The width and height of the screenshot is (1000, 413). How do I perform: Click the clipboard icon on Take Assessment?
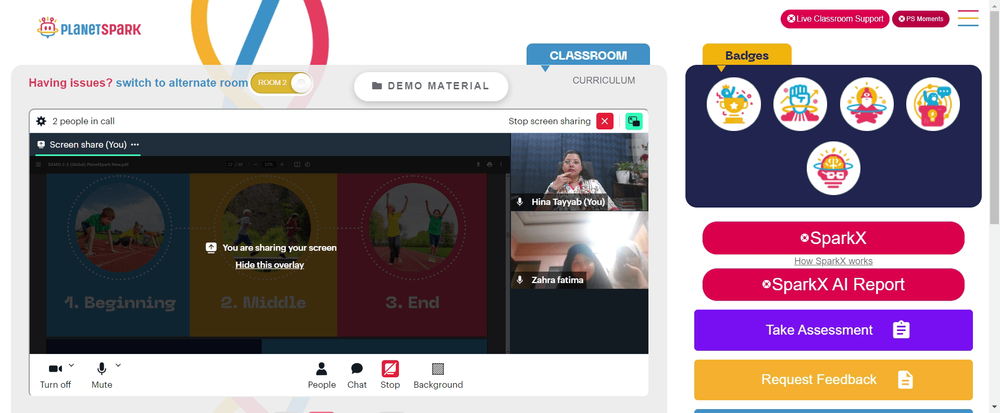click(x=901, y=330)
